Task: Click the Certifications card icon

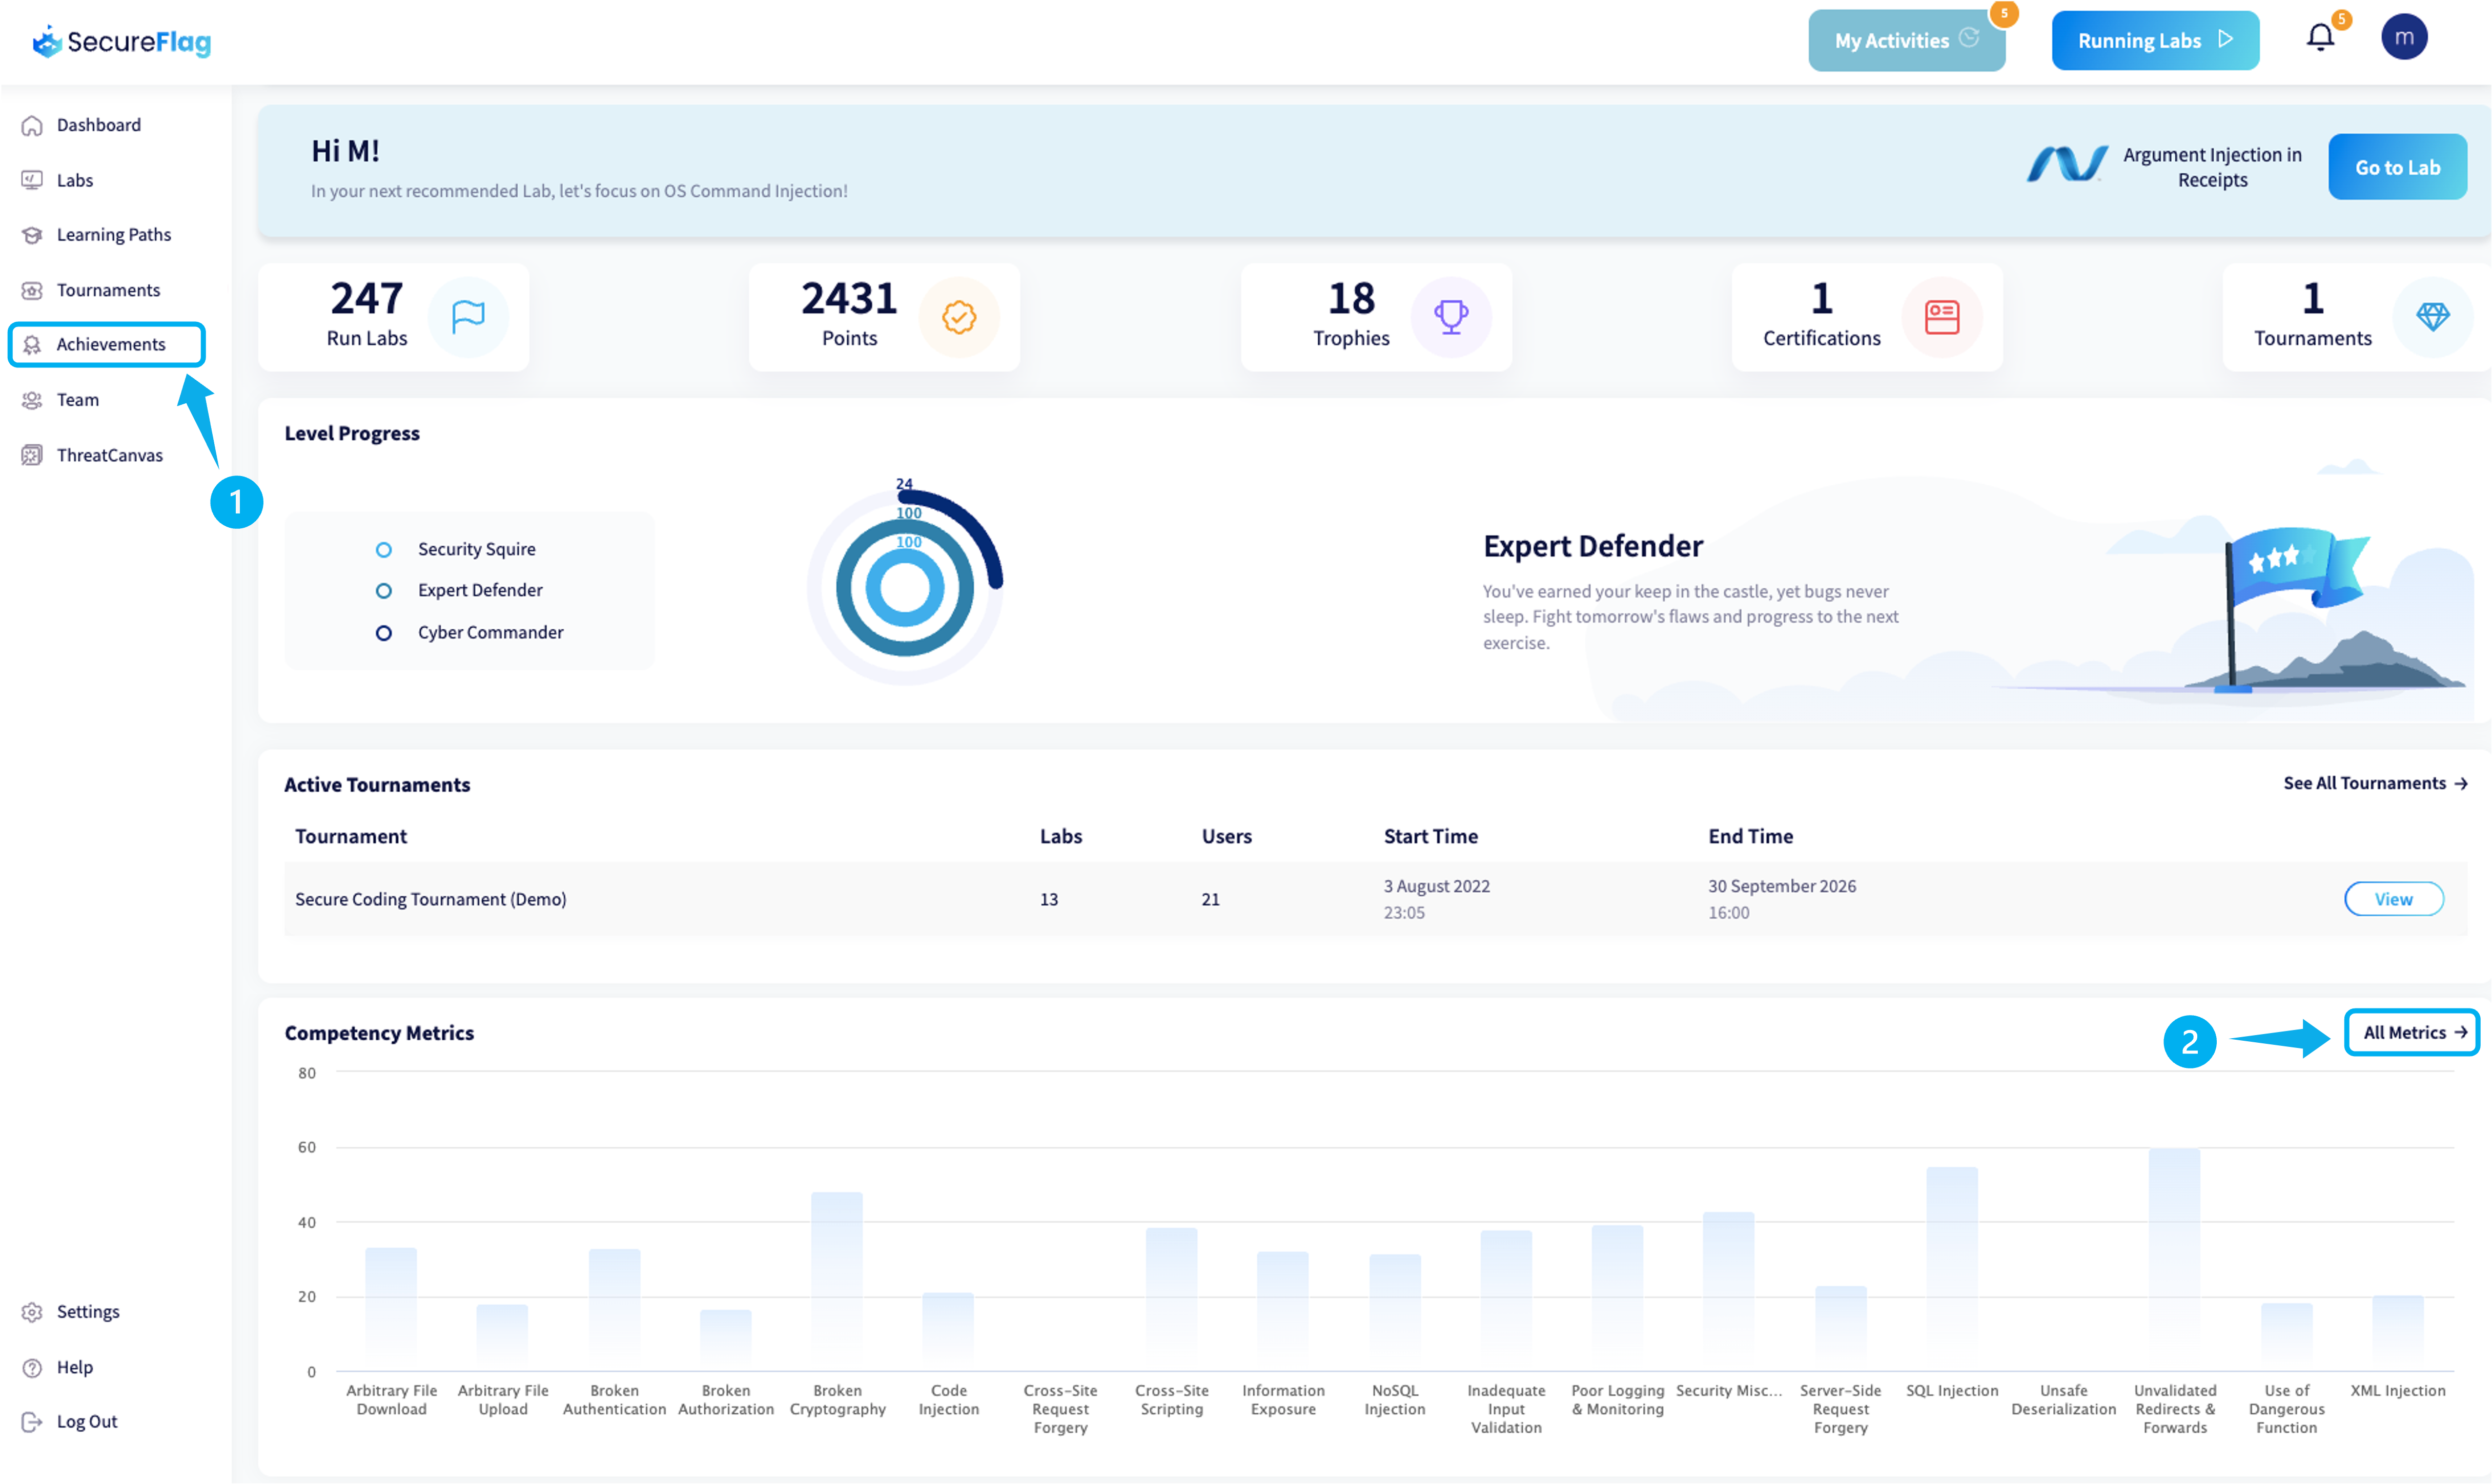Action: click(1941, 317)
